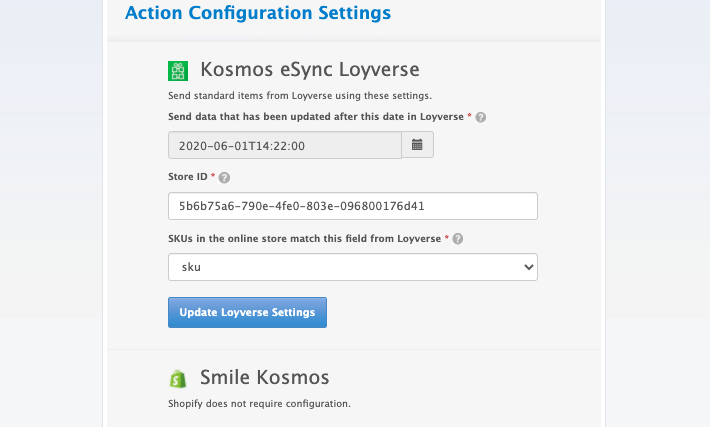Click help icon beside SKUs field label
Screen dimensions: 710x427
[458, 239]
